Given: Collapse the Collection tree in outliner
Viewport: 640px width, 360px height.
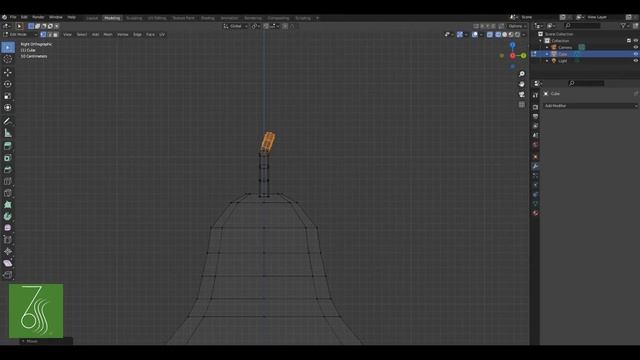Looking at the screenshot, I should click(541, 41).
